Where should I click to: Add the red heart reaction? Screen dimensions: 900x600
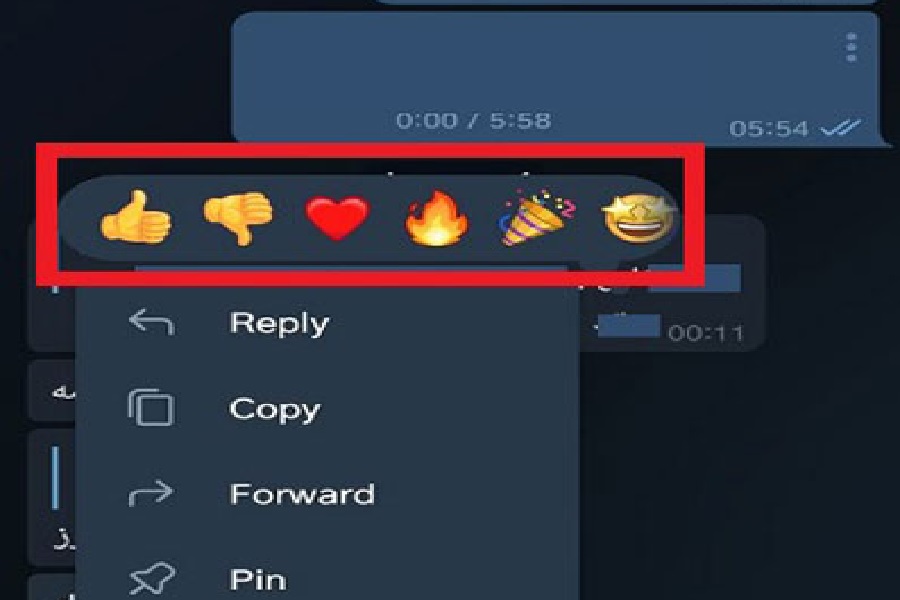click(x=337, y=218)
